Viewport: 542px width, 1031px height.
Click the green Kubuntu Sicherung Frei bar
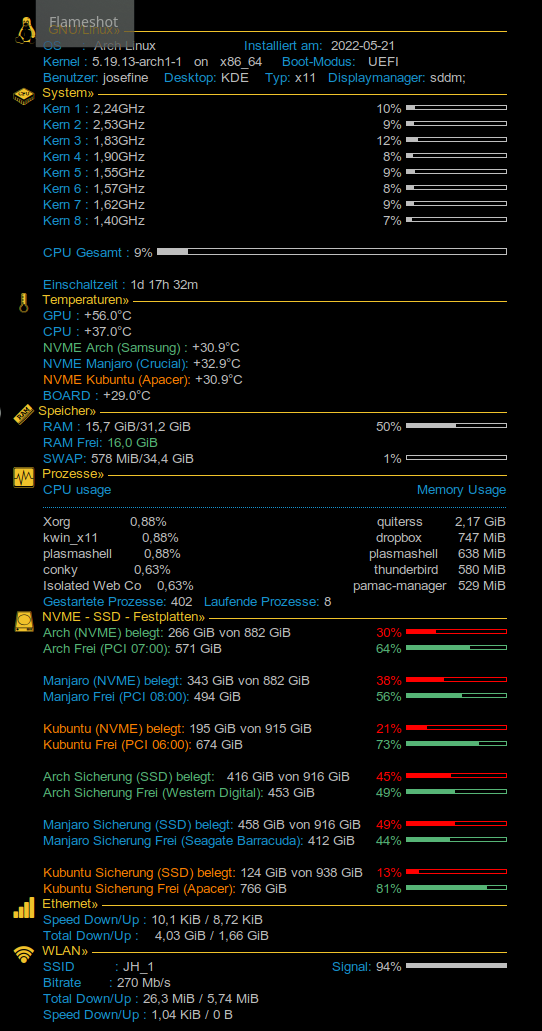click(456, 888)
